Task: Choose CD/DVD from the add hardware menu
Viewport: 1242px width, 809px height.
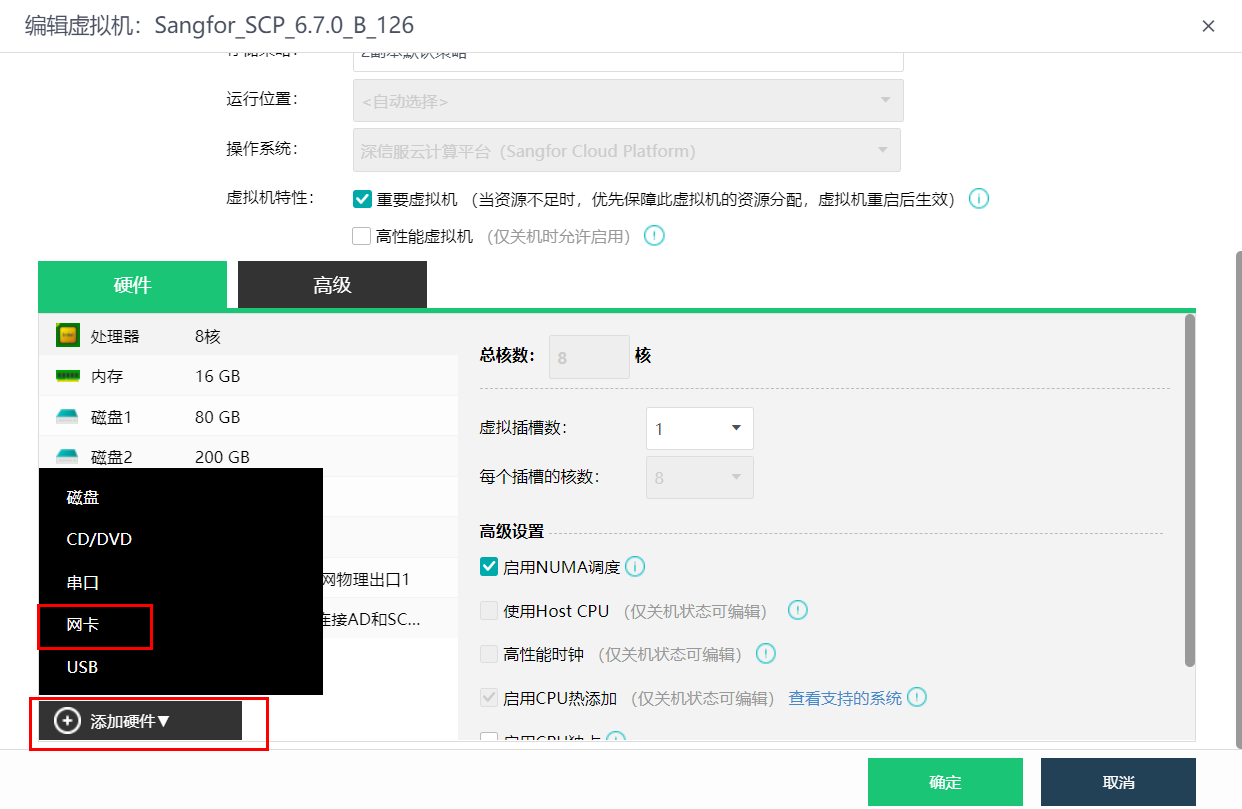Action: [180, 539]
